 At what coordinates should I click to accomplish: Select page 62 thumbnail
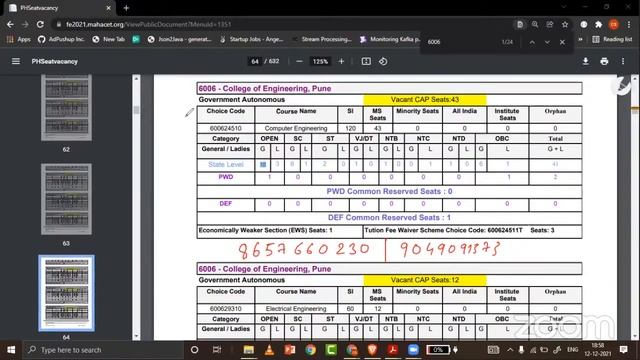point(67,108)
